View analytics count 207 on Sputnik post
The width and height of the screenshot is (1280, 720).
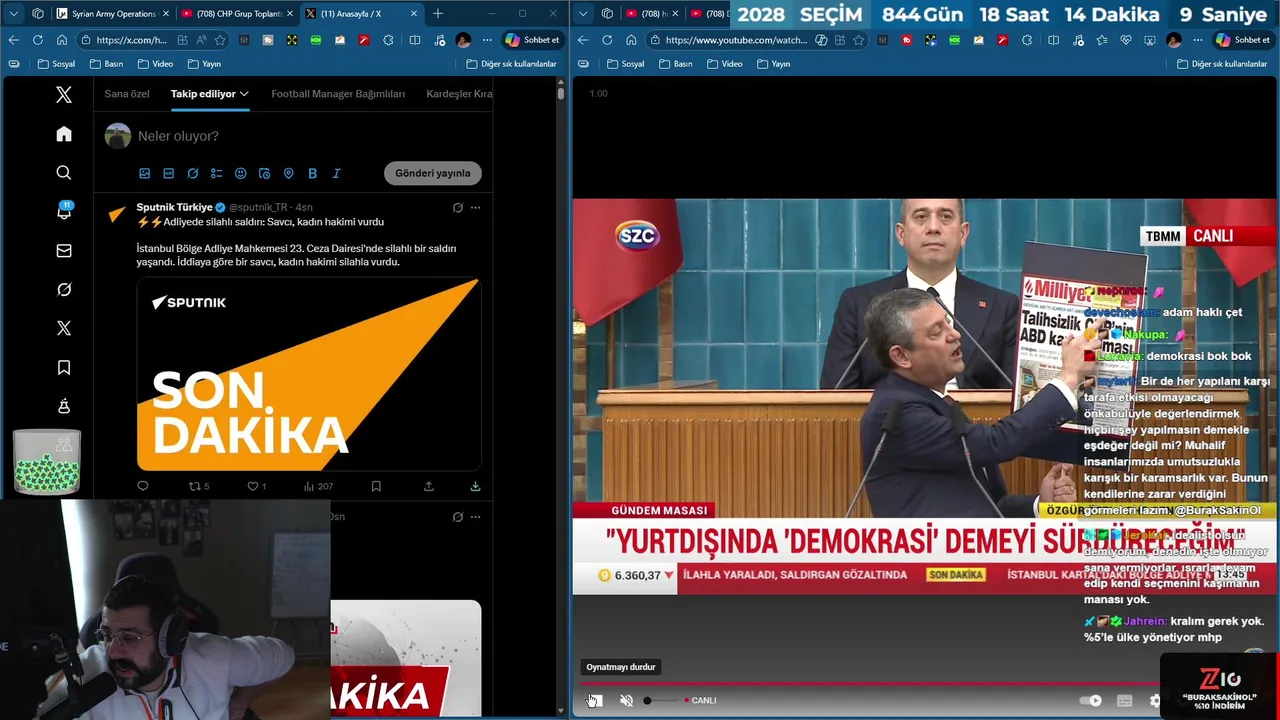click(x=318, y=486)
